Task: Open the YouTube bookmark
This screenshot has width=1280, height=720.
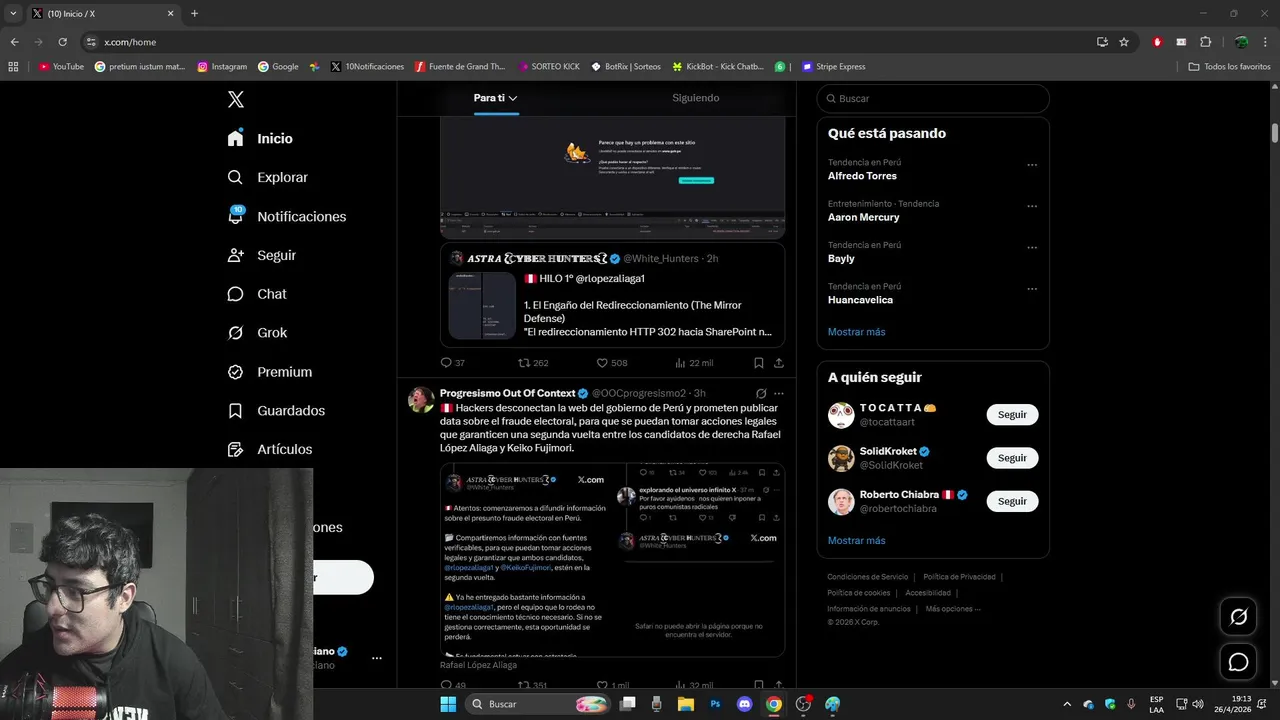Action: coord(61,67)
